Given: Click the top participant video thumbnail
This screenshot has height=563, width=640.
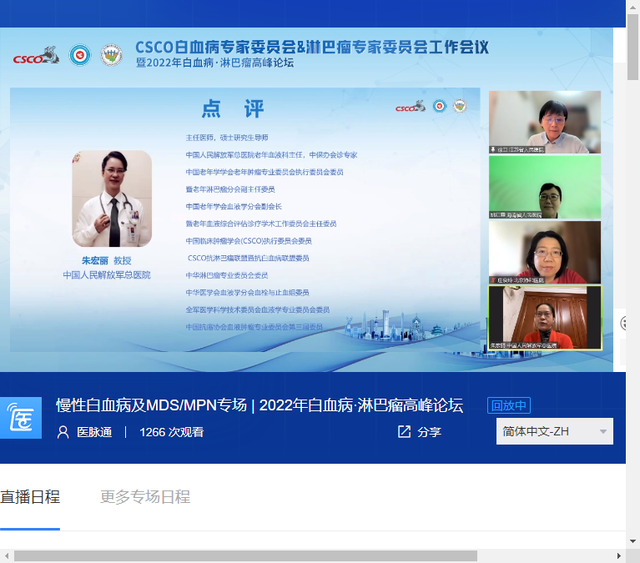Looking at the screenshot, I should click(544, 122).
